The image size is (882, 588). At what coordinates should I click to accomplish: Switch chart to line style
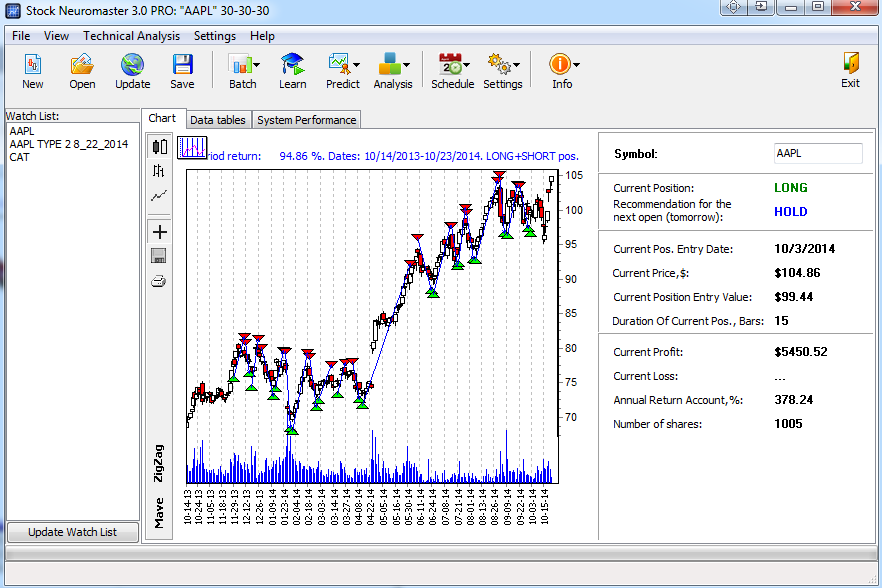click(159, 196)
